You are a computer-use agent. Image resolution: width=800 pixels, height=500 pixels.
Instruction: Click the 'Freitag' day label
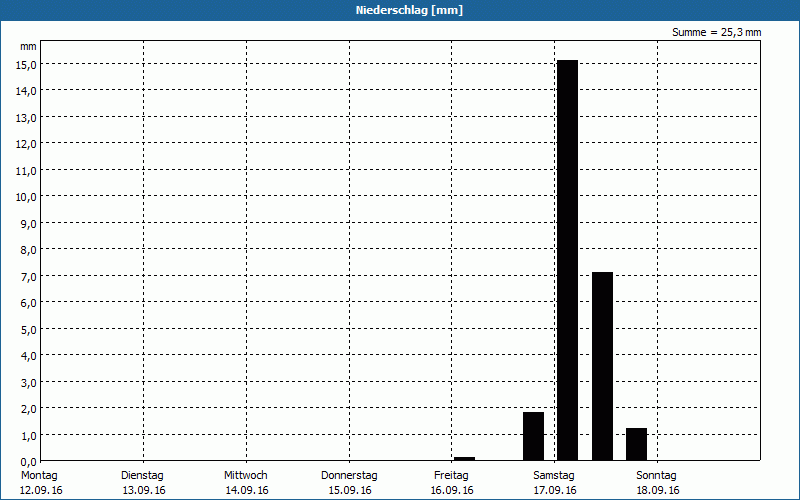click(x=451, y=475)
